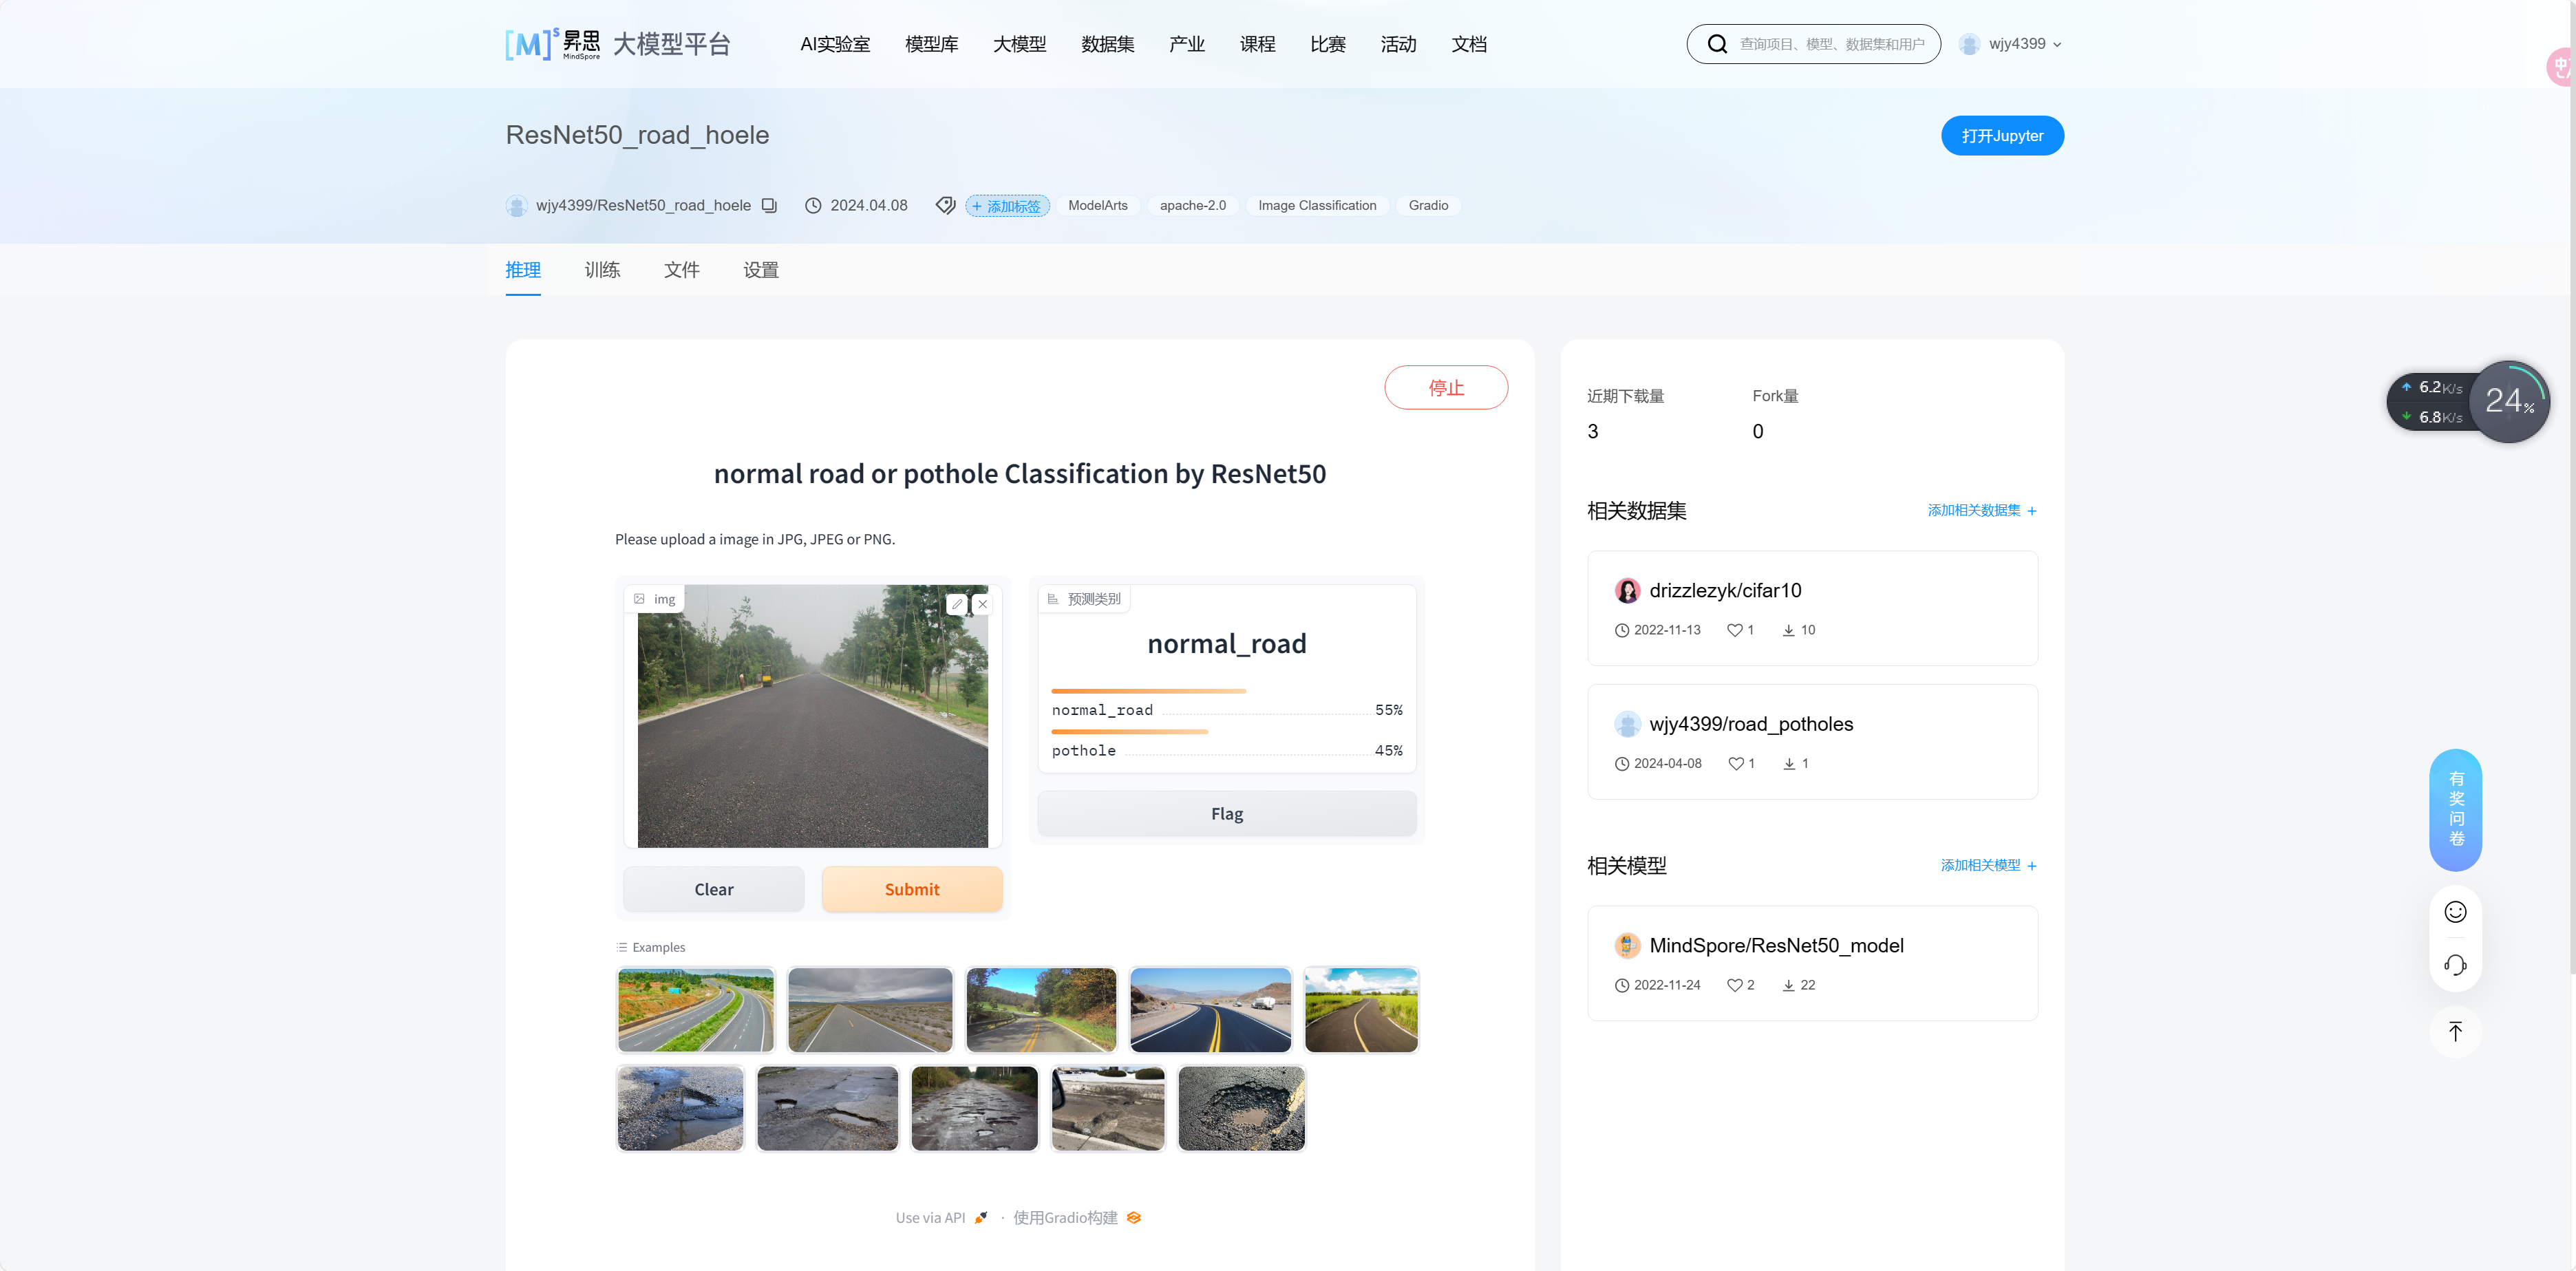Viewport: 2576px width, 1271px height.
Task: Switch to the 训练 tab
Action: tap(602, 270)
